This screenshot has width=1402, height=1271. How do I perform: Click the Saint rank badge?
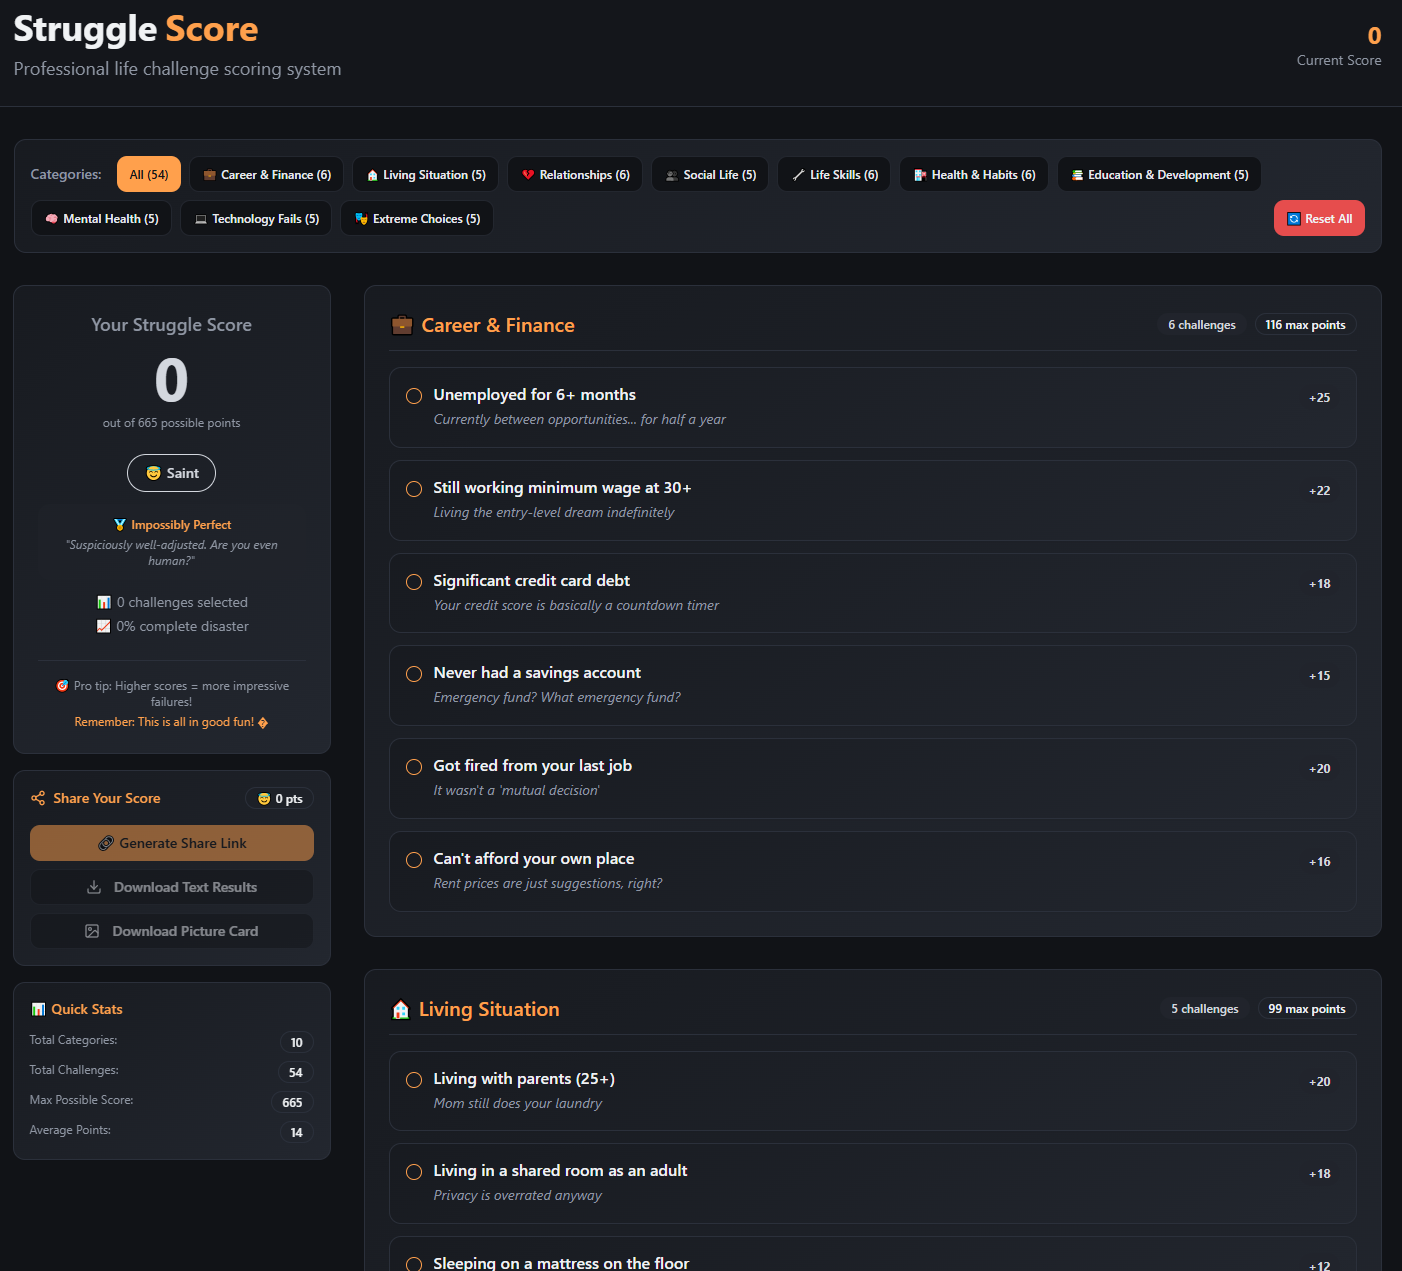171,472
